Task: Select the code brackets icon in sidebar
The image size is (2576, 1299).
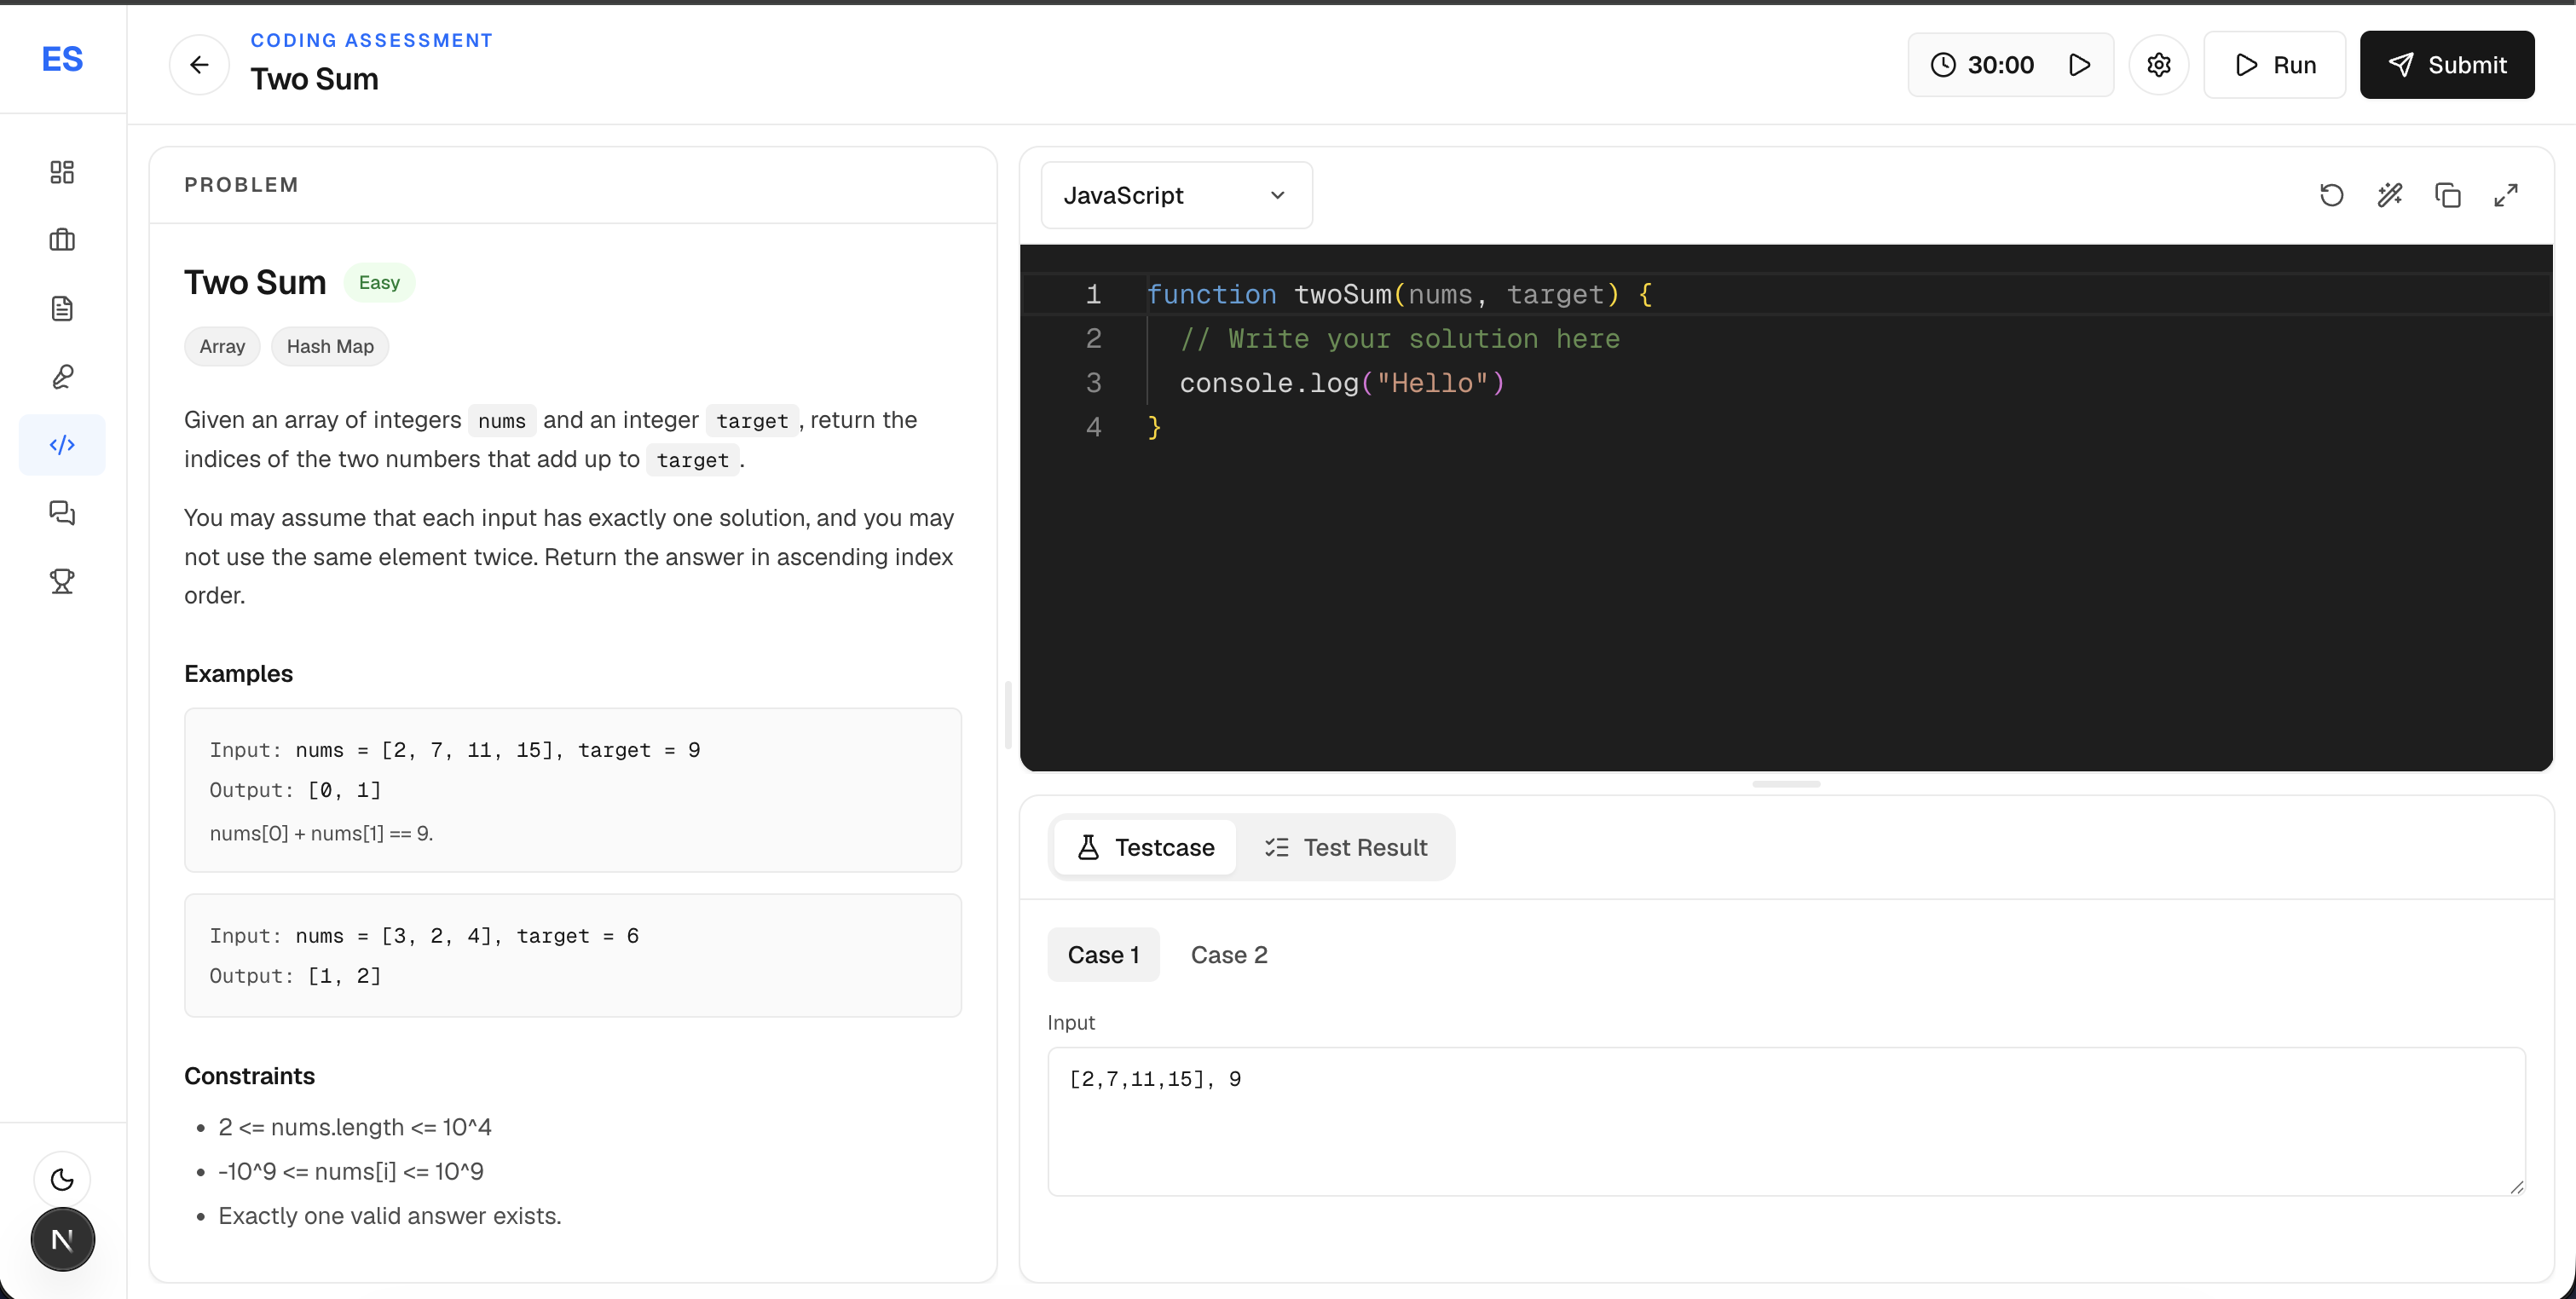Action: (x=62, y=444)
